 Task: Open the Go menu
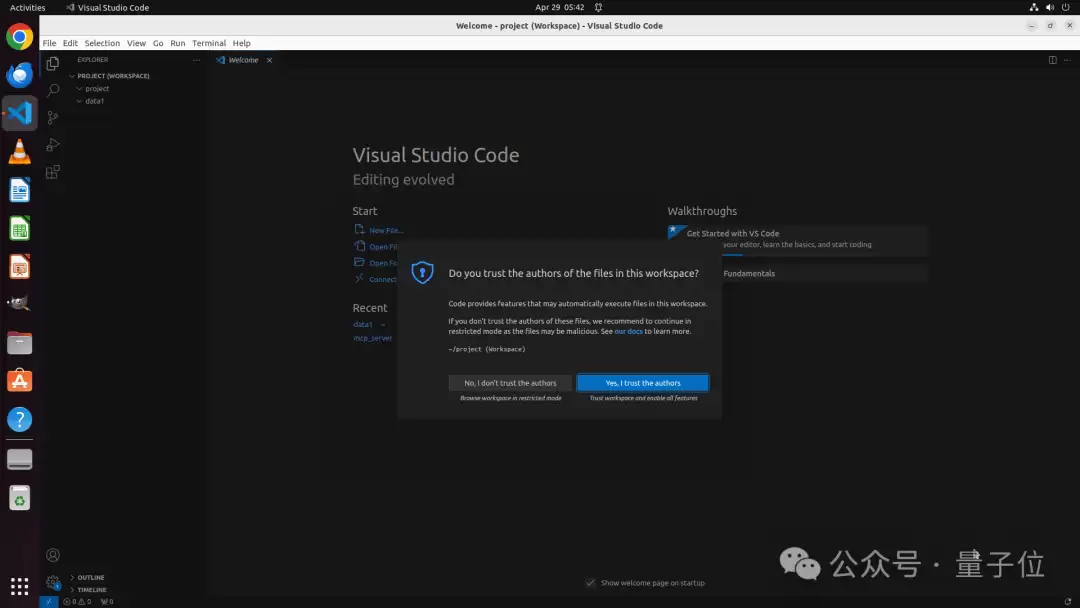[158, 43]
